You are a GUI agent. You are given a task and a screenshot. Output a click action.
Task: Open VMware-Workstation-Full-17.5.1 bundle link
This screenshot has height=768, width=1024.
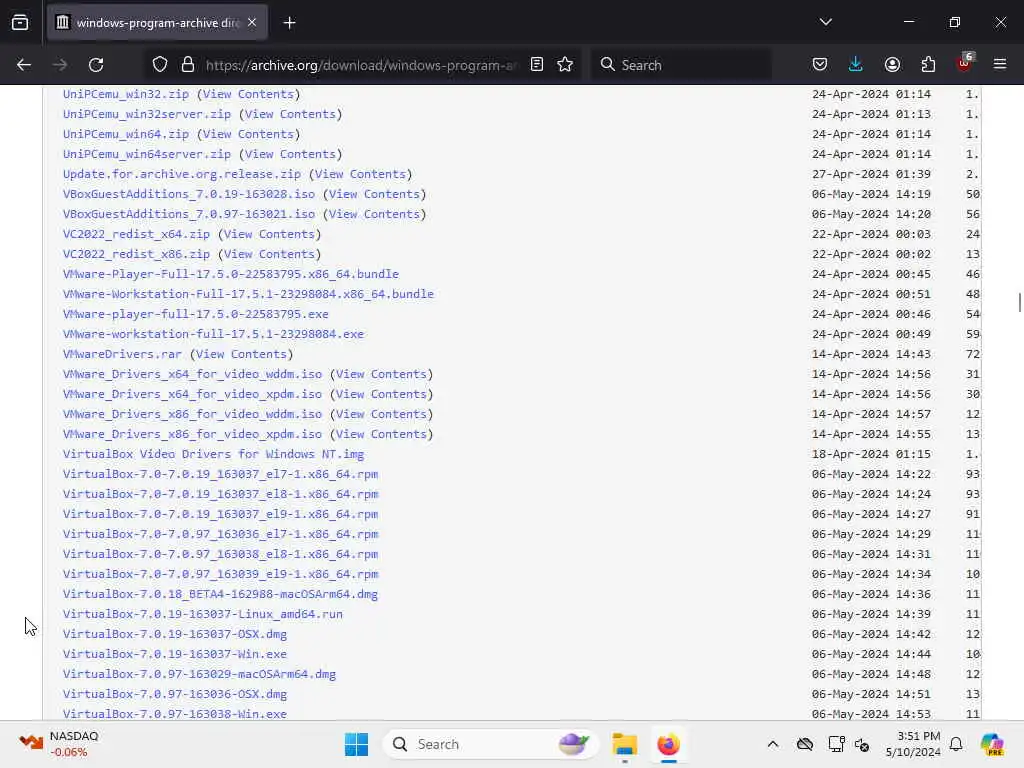click(248, 294)
